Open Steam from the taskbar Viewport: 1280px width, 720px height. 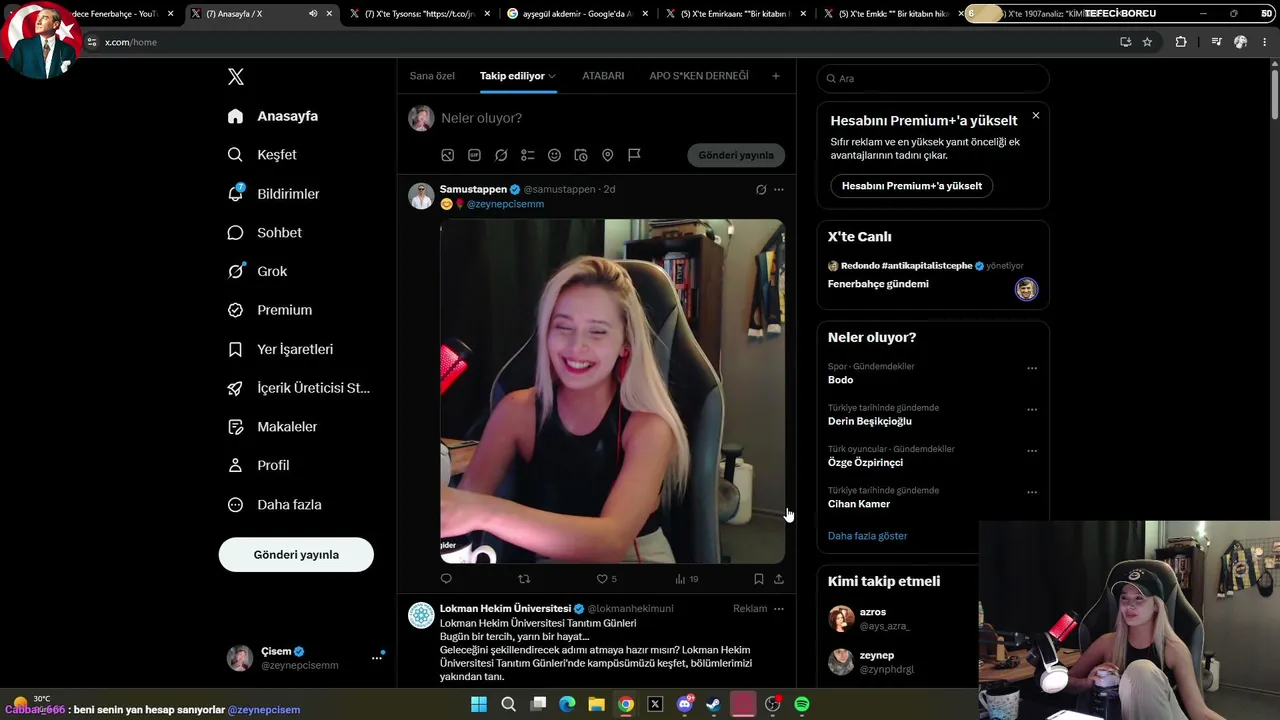pos(713,704)
